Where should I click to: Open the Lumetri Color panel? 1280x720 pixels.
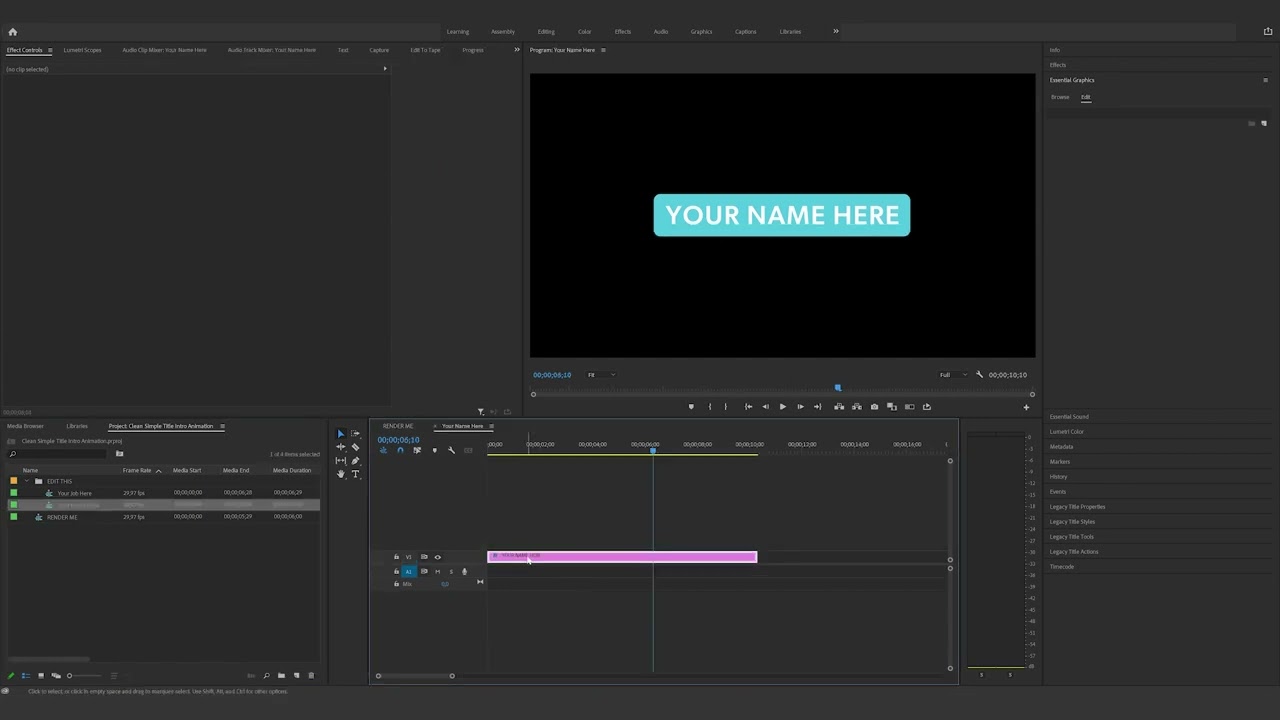coord(1066,432)
